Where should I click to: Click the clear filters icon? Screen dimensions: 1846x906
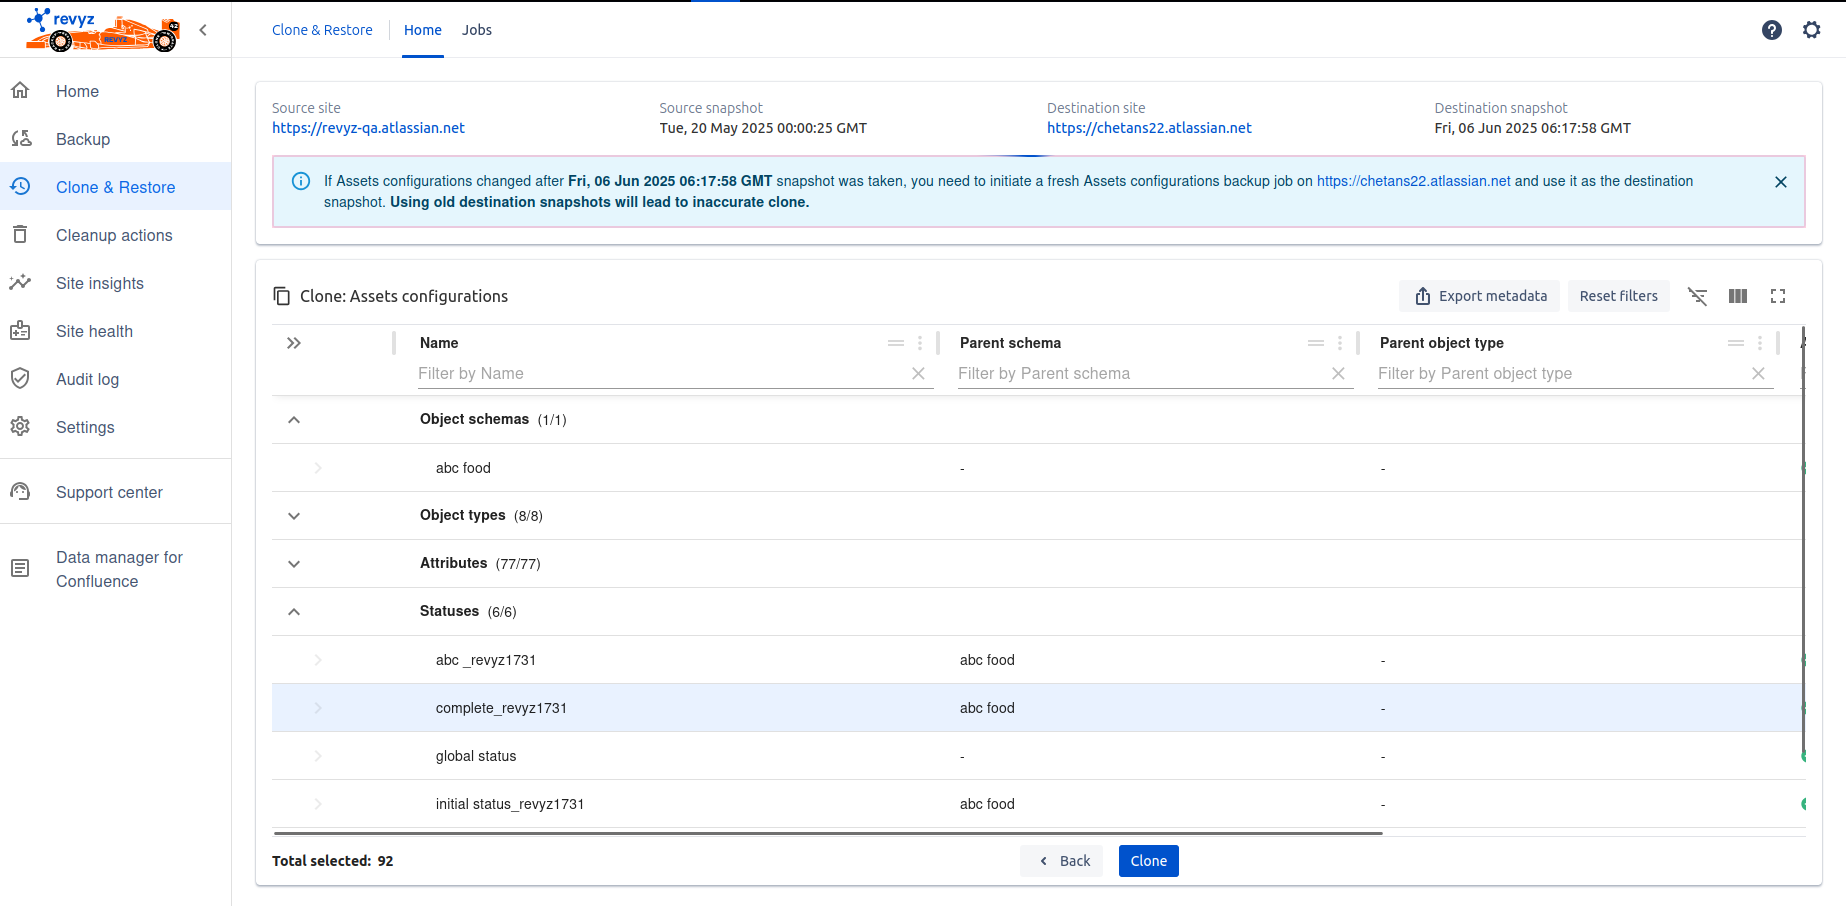(1697, 296)
